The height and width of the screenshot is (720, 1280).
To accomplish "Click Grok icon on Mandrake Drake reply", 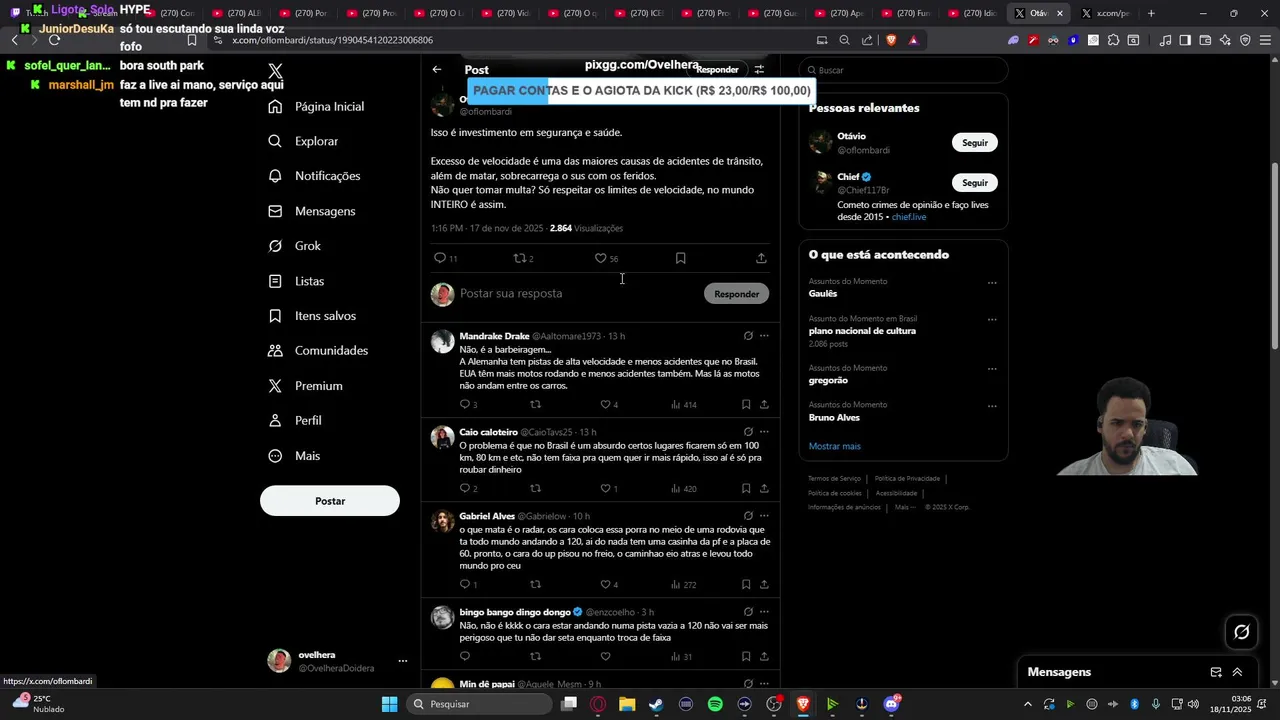I will (x=748, y=336).
